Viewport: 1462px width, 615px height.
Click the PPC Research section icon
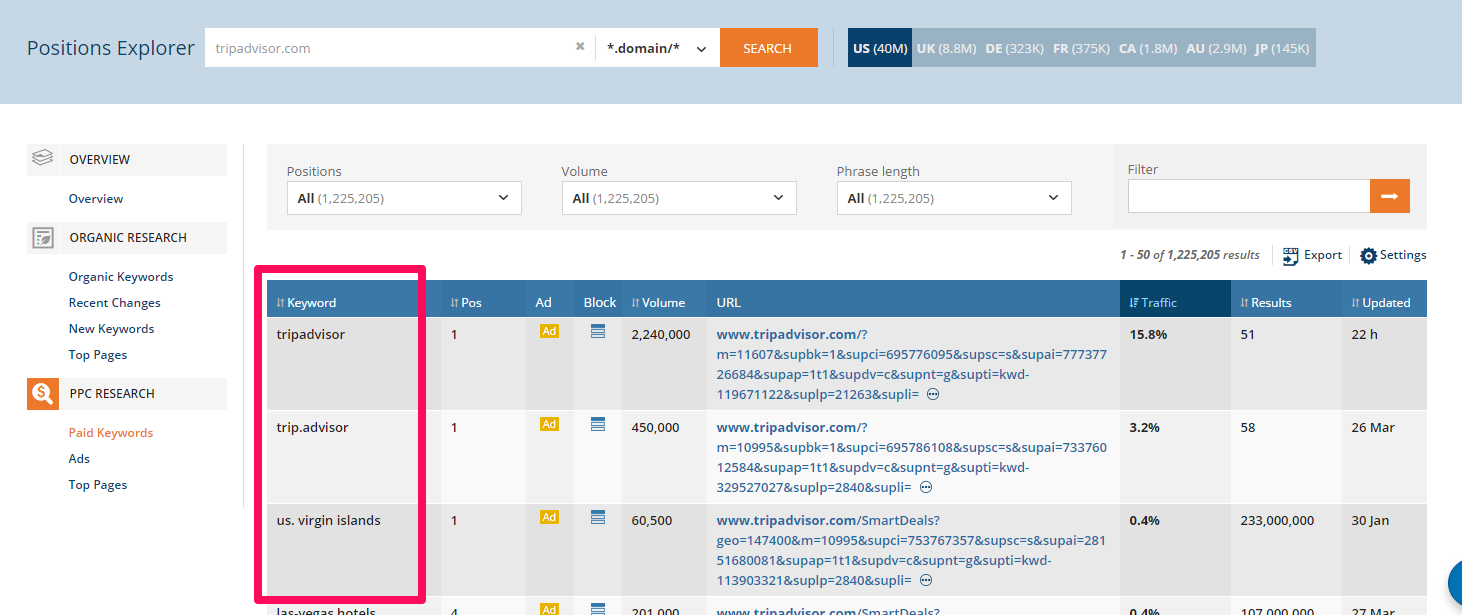click(x=42, y=394)
